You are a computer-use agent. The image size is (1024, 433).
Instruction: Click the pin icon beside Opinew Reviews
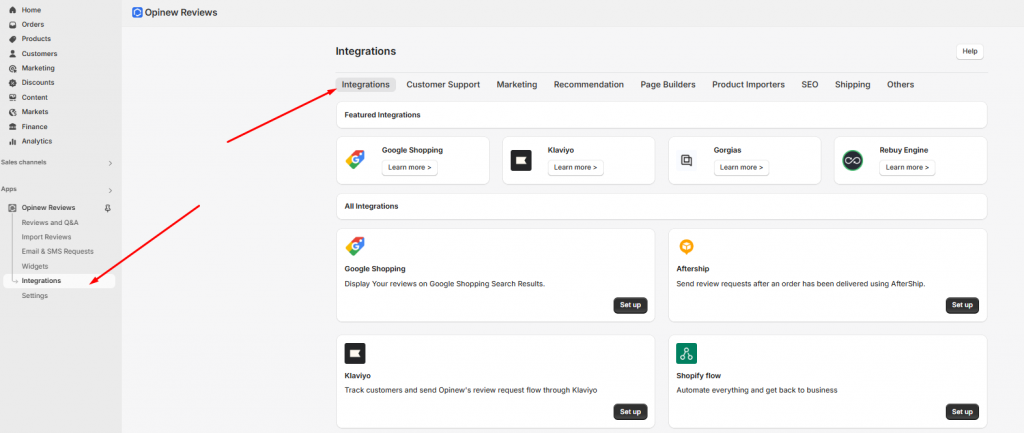(108, 208)
